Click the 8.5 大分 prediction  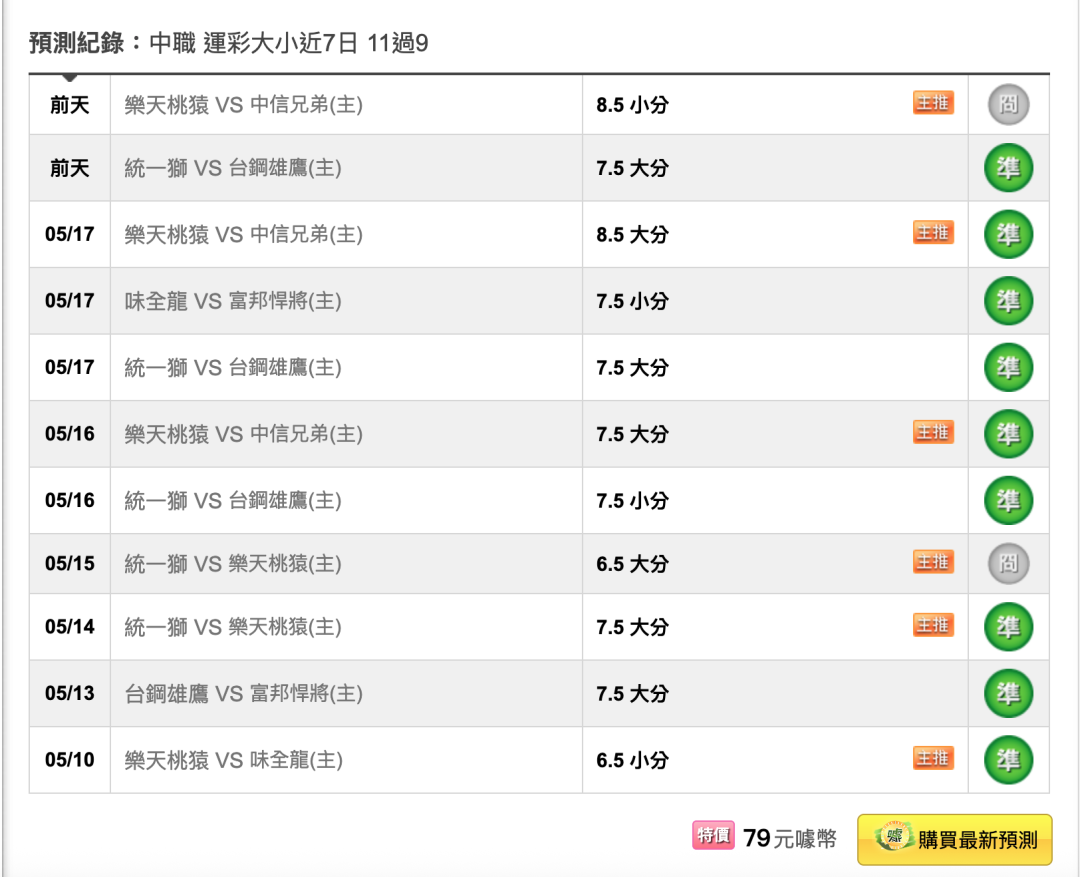click(x=632, y=235)
